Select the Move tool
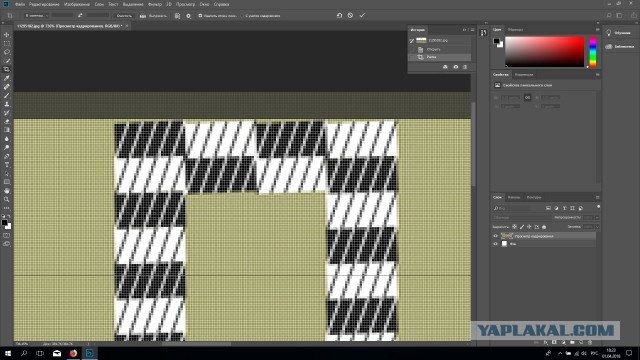640x360 pixels. [x=7, y=35]
